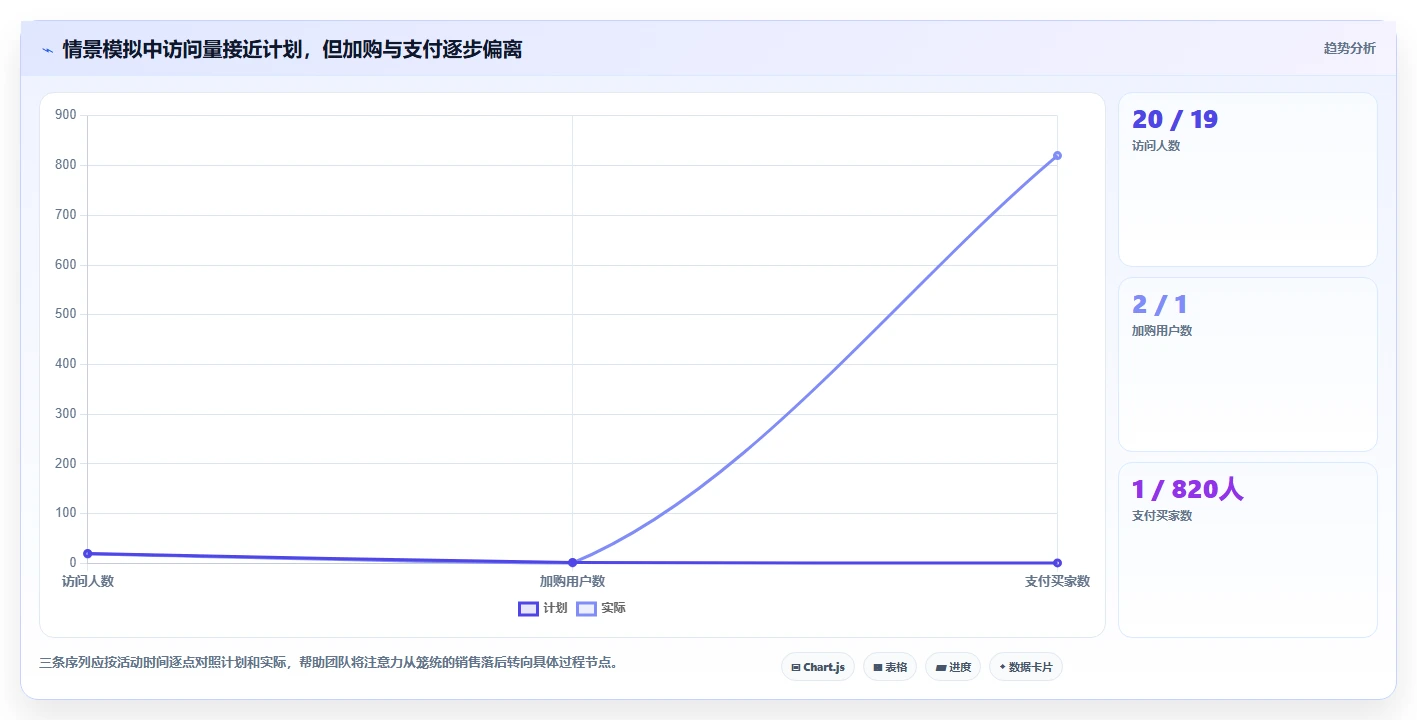The width and height of the screenshot is (1417, 720).
Task: Open the 访问人数 20 / 19 card
Action: tap(1248, 180)
